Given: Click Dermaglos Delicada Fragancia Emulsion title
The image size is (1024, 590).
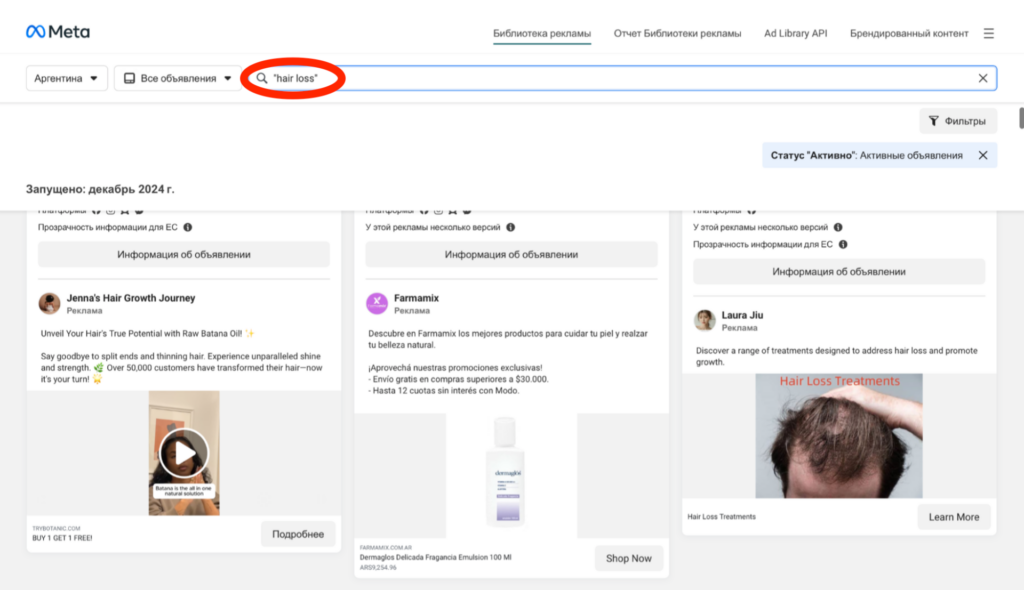Looking at the screenshot, I should (436, 557).
